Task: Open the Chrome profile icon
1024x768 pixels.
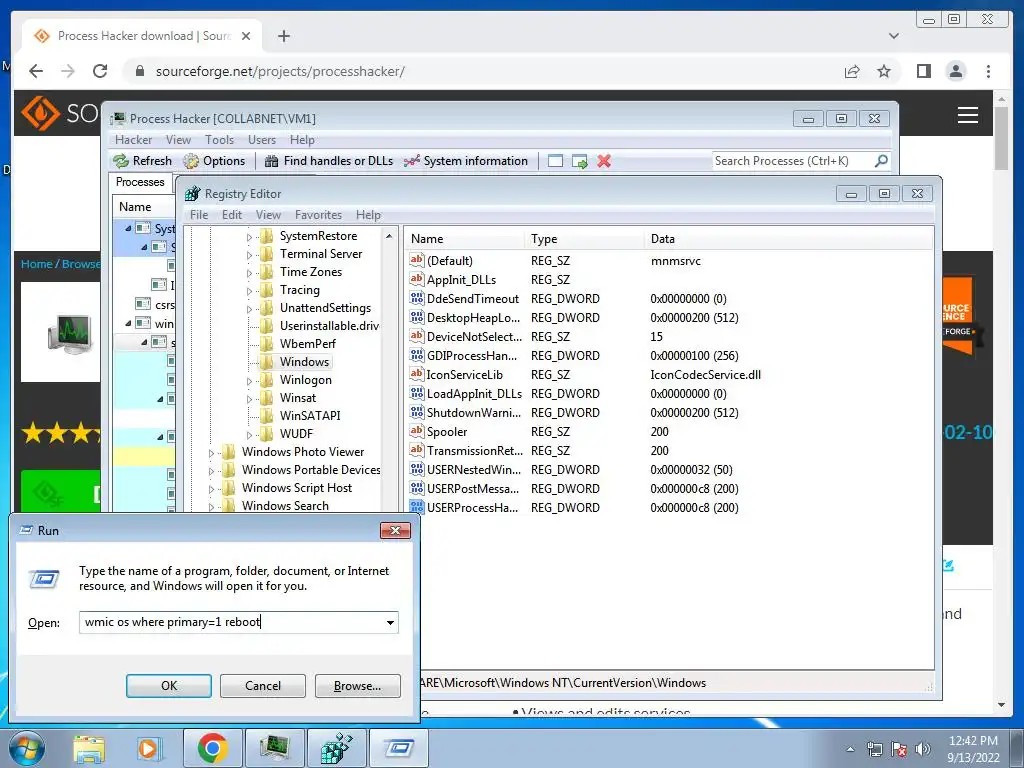Action: click(956, 71)
